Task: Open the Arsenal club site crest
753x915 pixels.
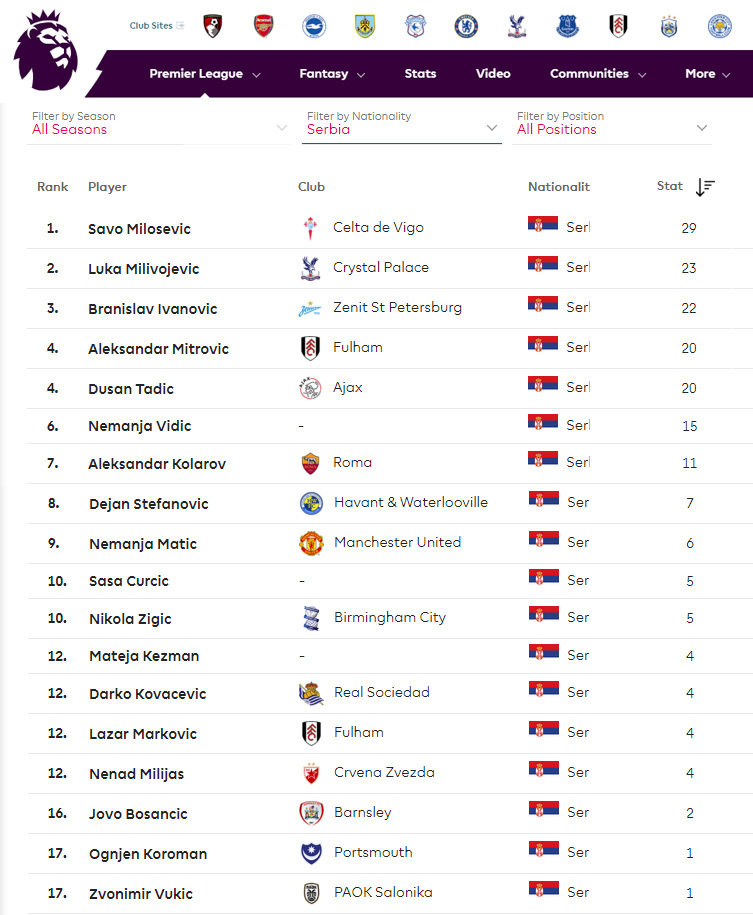Action: (263, 26)
